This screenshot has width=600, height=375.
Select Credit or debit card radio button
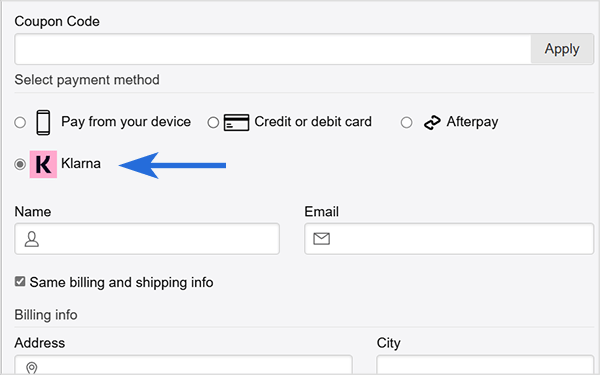pos(213,122)
